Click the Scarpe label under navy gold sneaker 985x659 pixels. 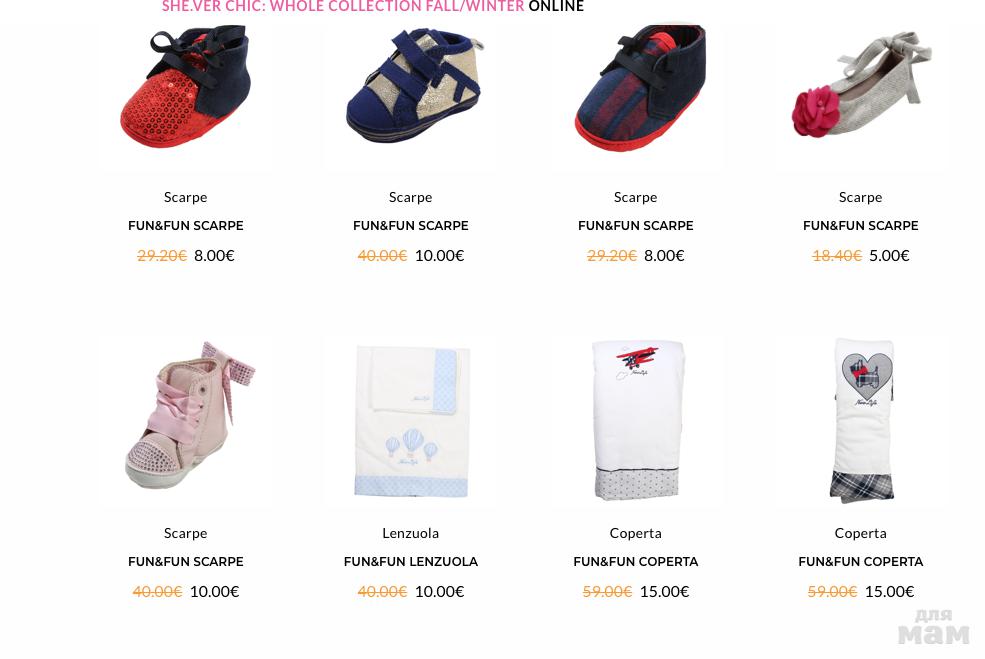click(x=410, y=197)
